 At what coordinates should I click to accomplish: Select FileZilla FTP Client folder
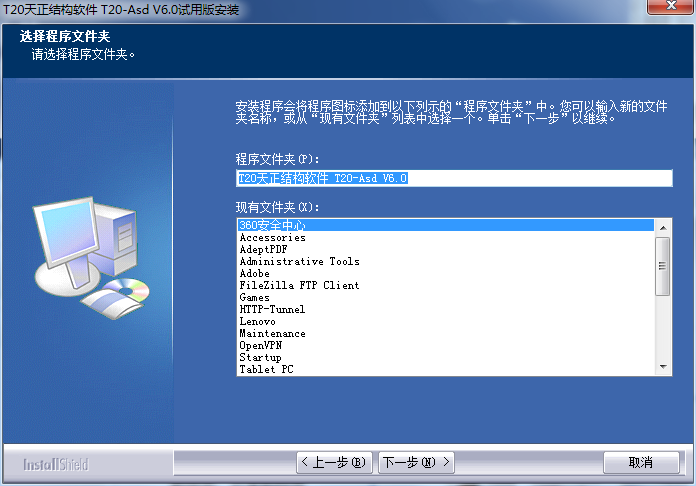coord(446,285)
